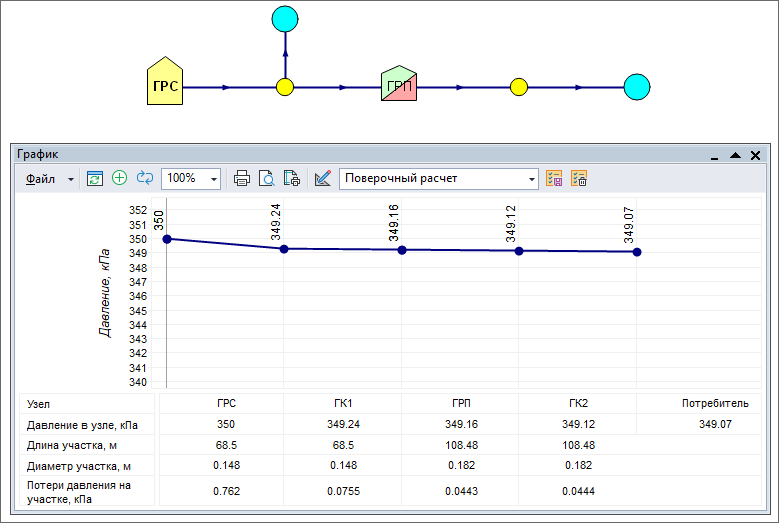Click the yellow junction node below the top consumer
The height and width of the screenshot is (523, 779).
(285, 87)
